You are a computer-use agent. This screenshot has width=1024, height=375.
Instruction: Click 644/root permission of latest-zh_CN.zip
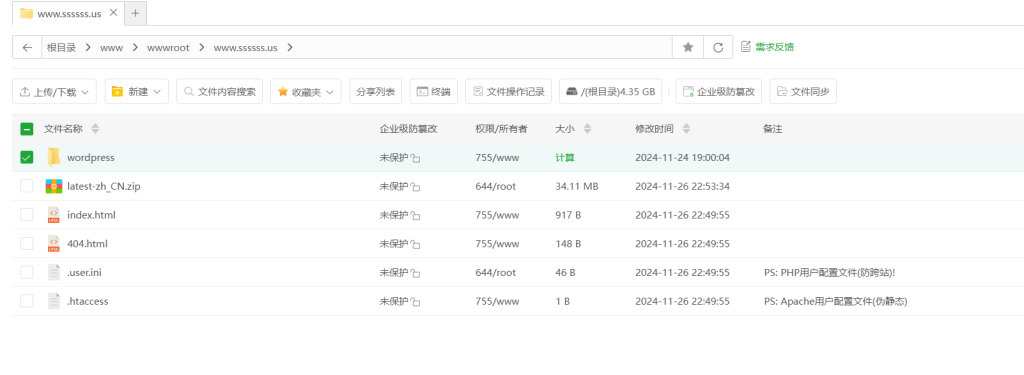point(496,186)
